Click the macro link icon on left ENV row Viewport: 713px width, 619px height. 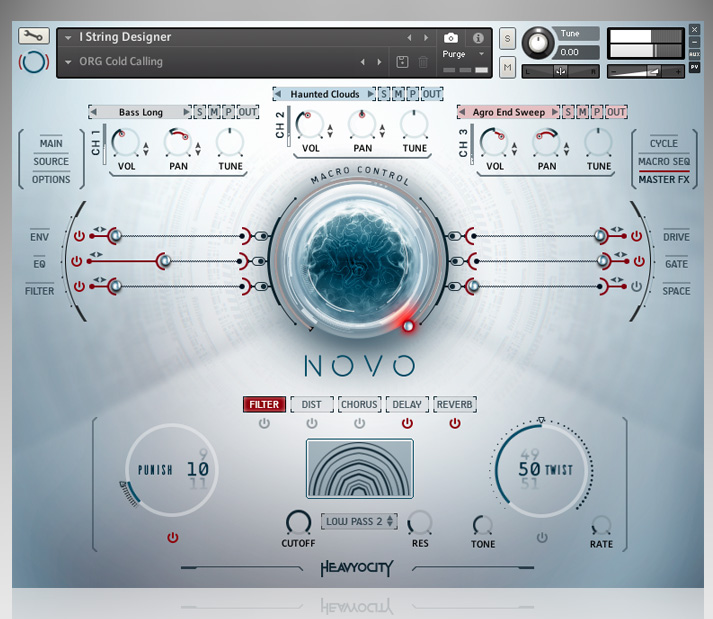coord(262,236)
